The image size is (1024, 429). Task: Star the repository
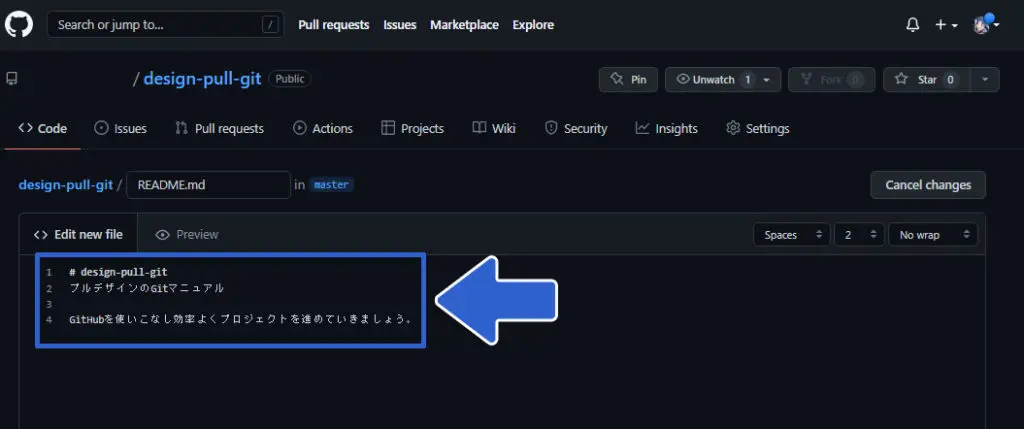coord(927,80)
